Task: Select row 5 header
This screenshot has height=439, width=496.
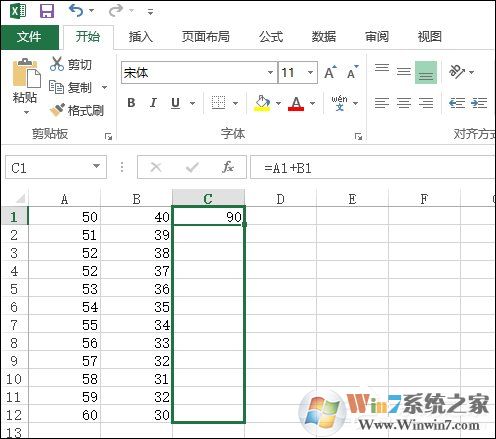Action: coord(14,289)
